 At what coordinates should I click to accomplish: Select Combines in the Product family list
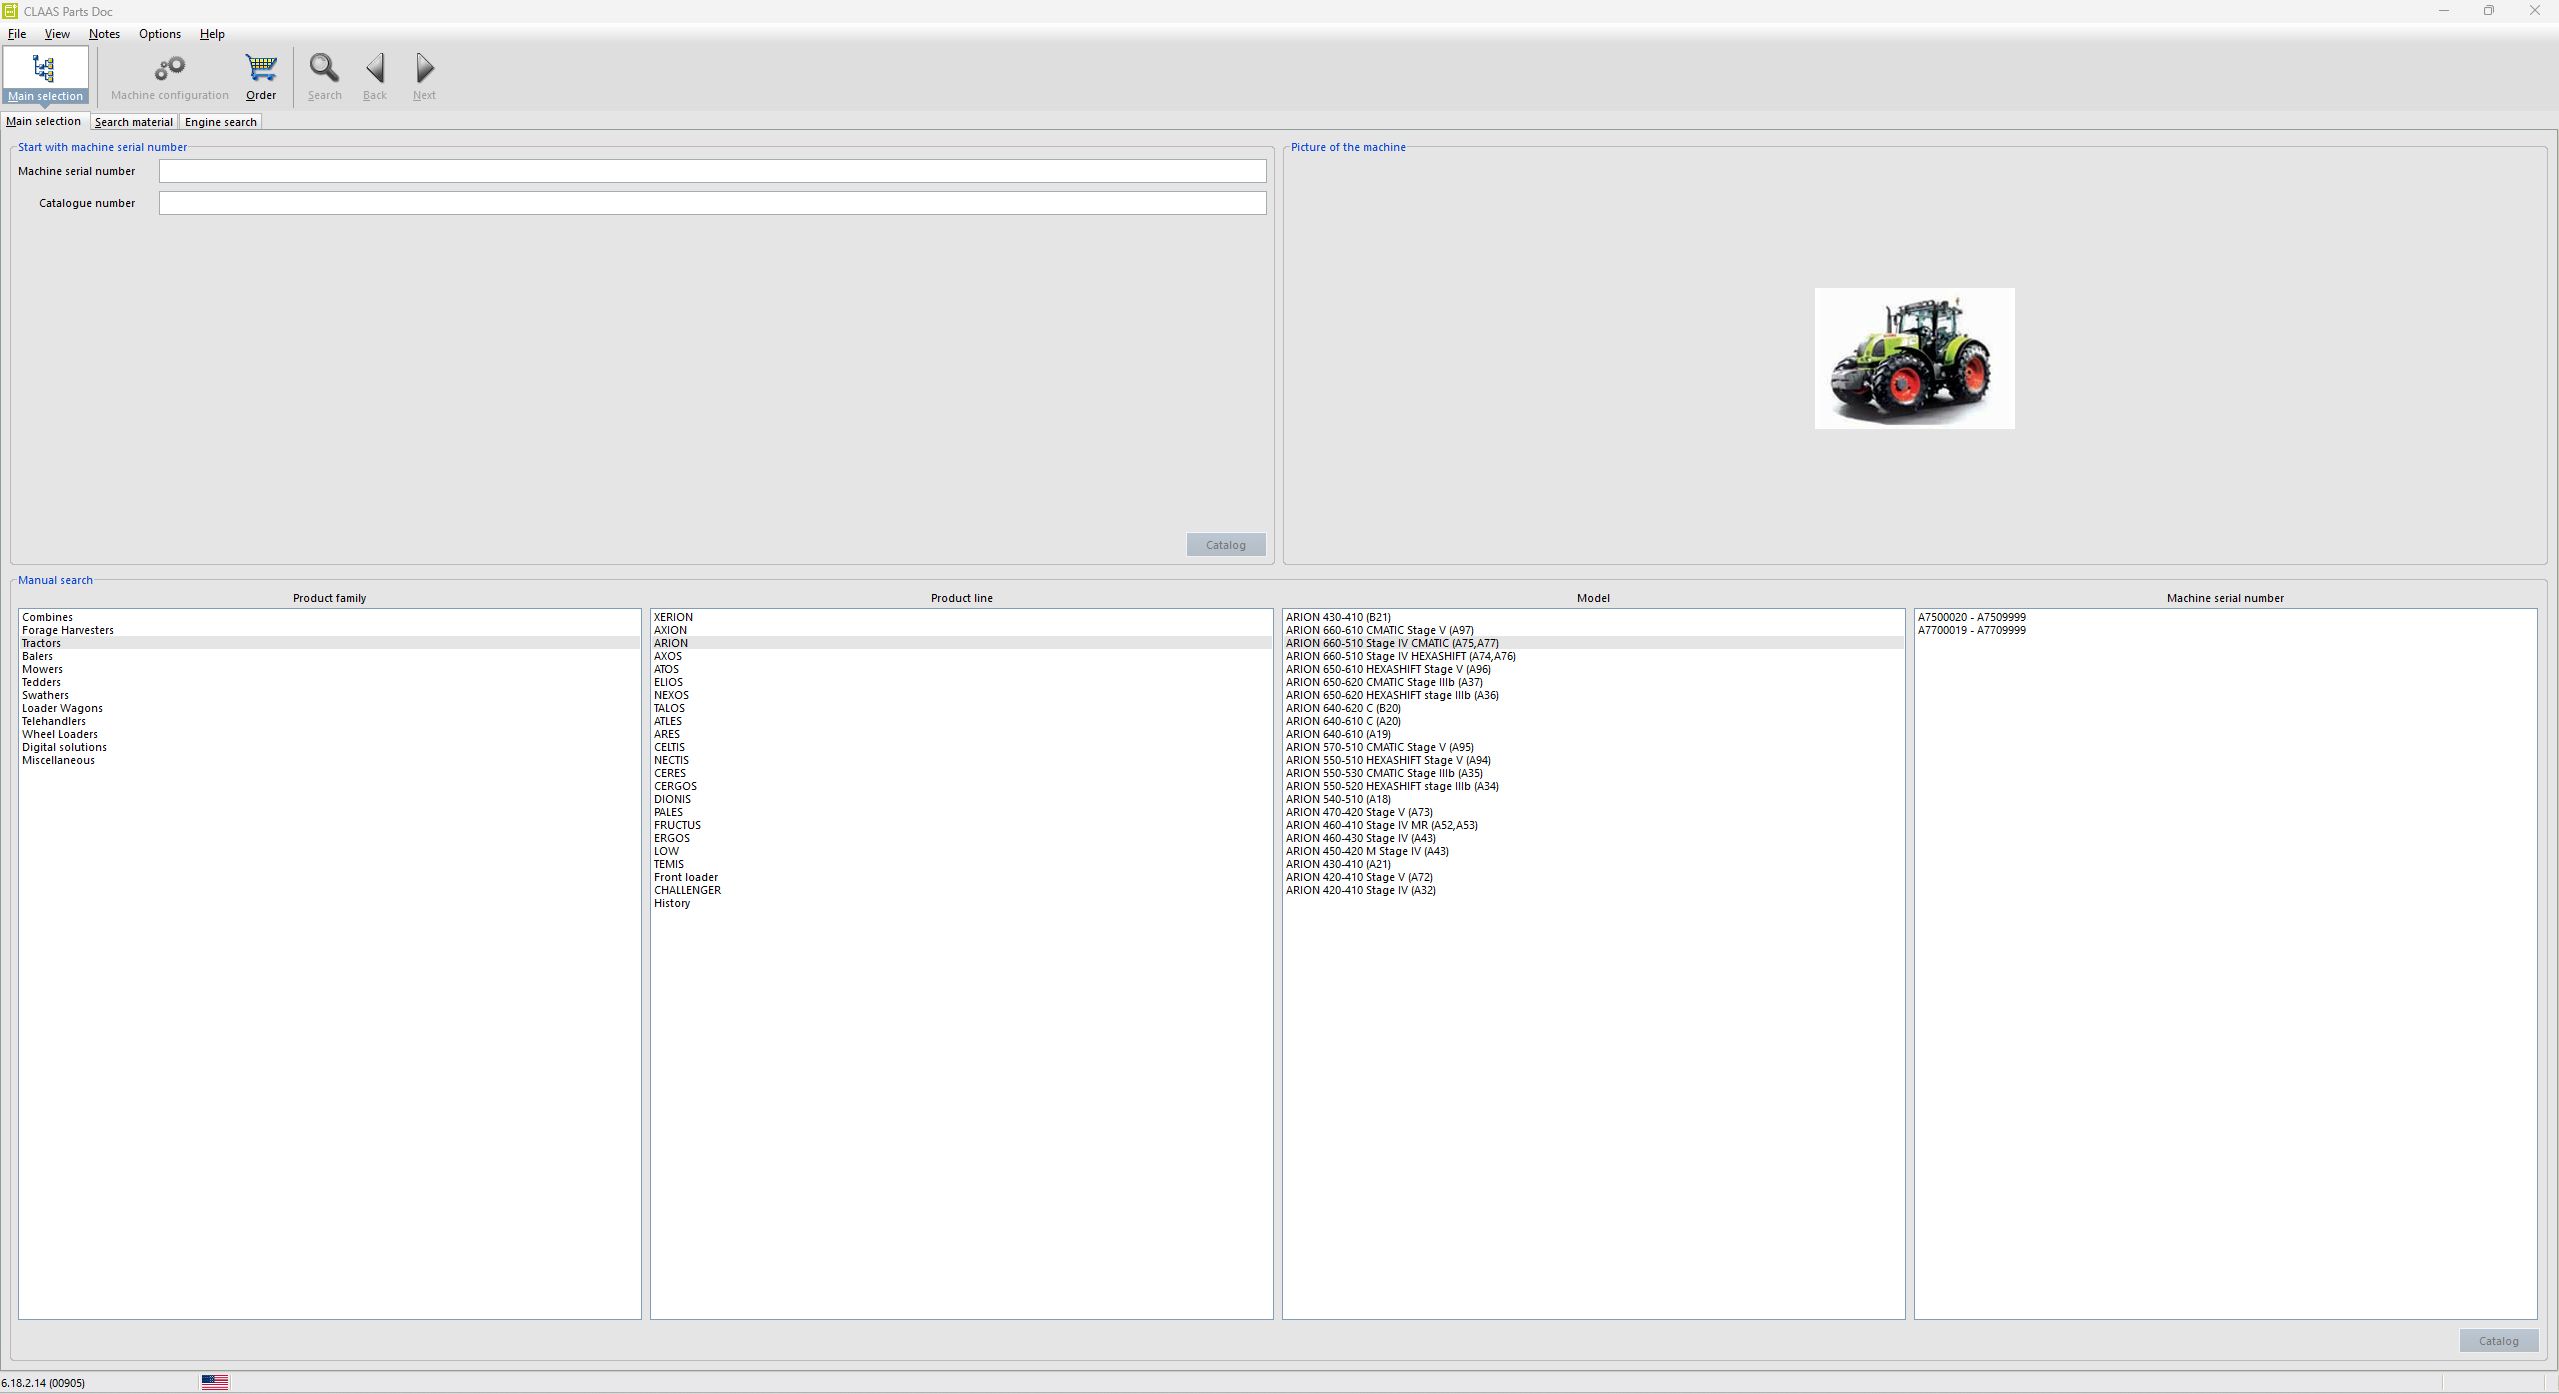coord(46,616)
